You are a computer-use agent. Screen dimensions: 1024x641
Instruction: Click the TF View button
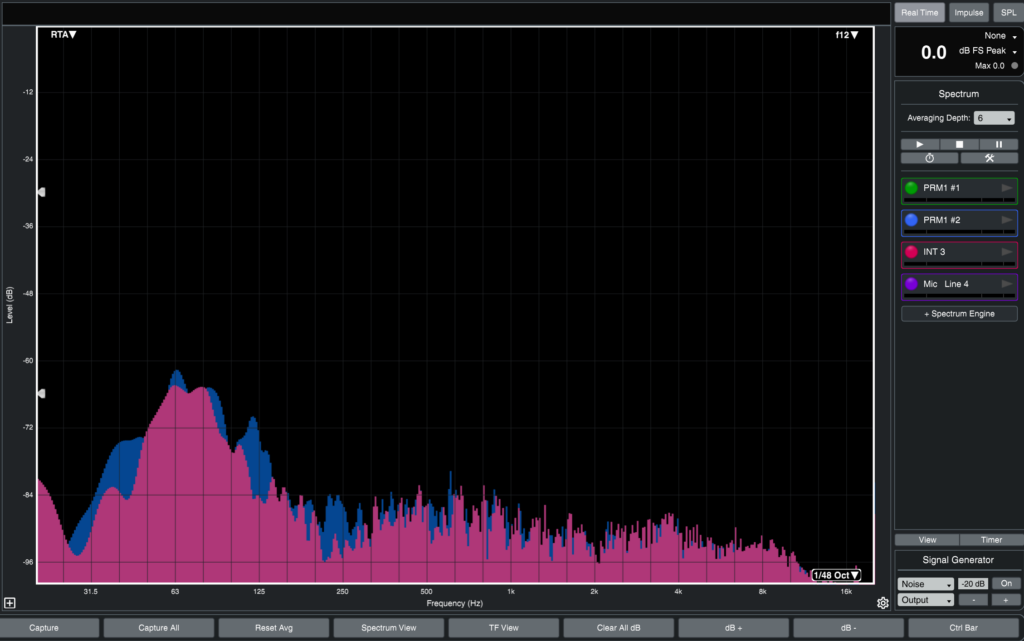click(x=504, y=628)
